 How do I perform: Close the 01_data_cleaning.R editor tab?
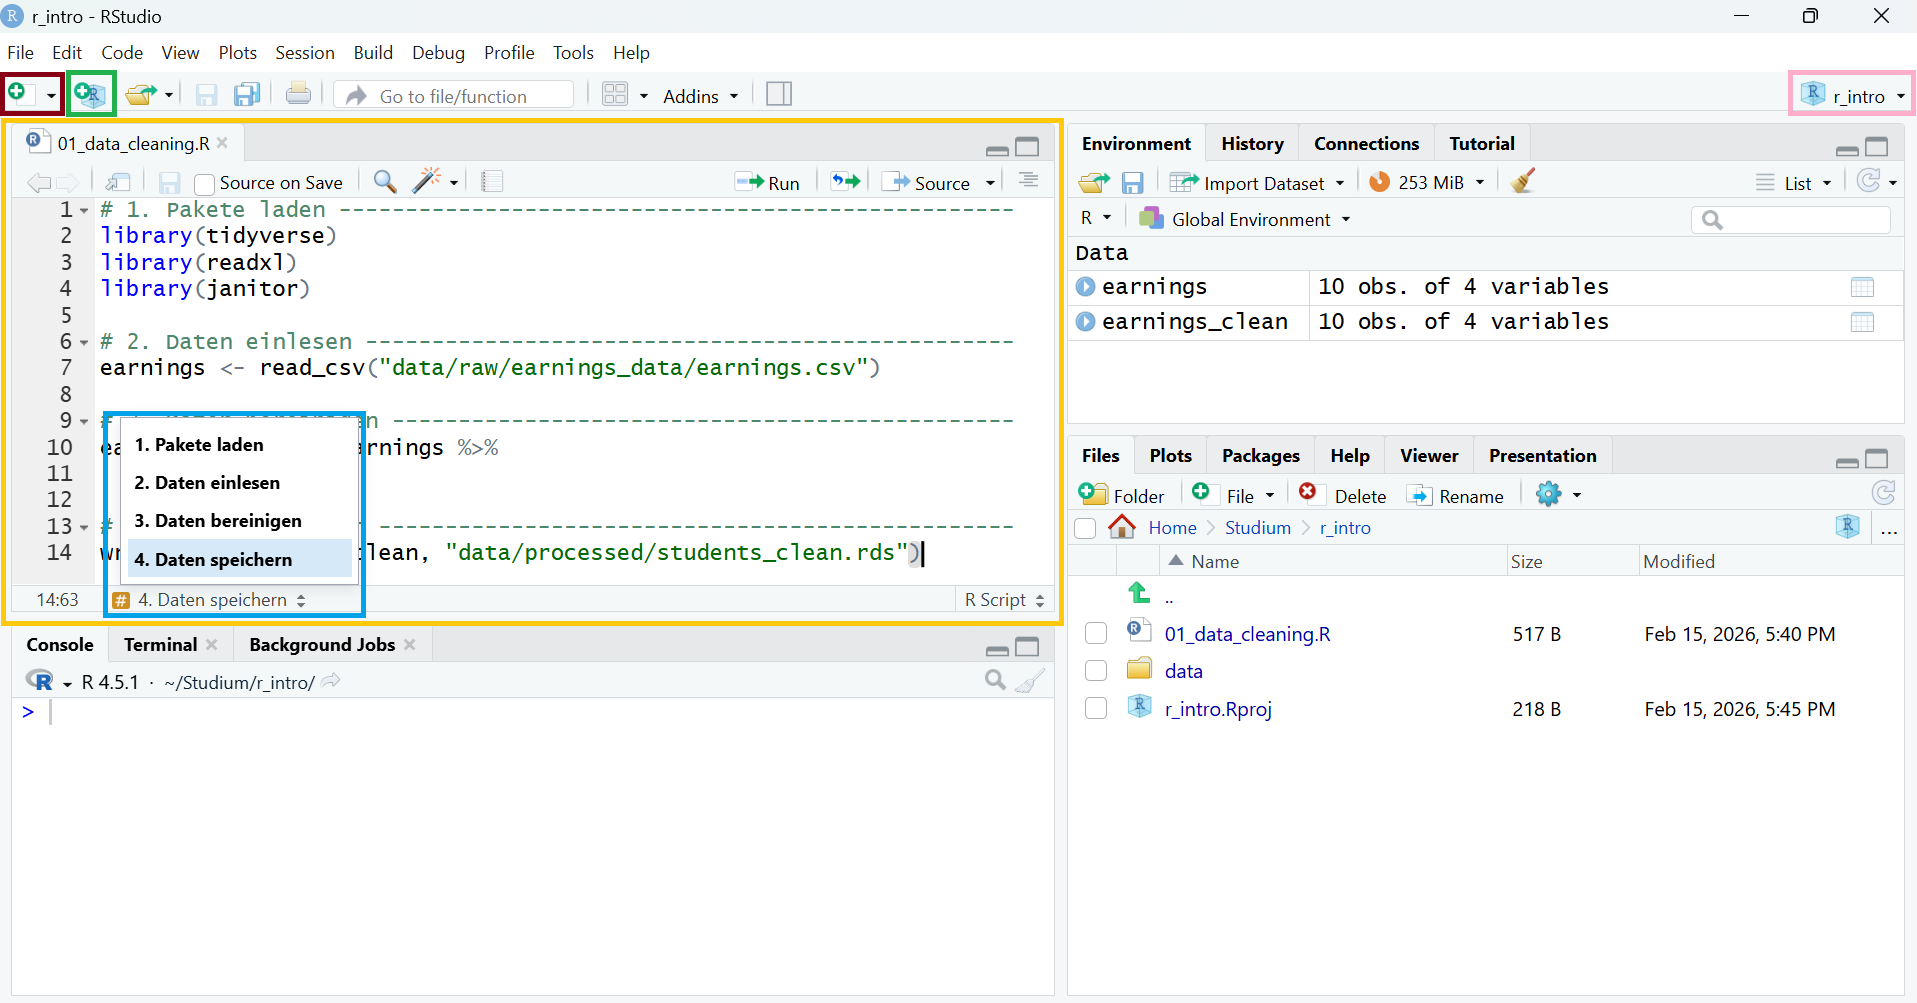tap(223, 143)
